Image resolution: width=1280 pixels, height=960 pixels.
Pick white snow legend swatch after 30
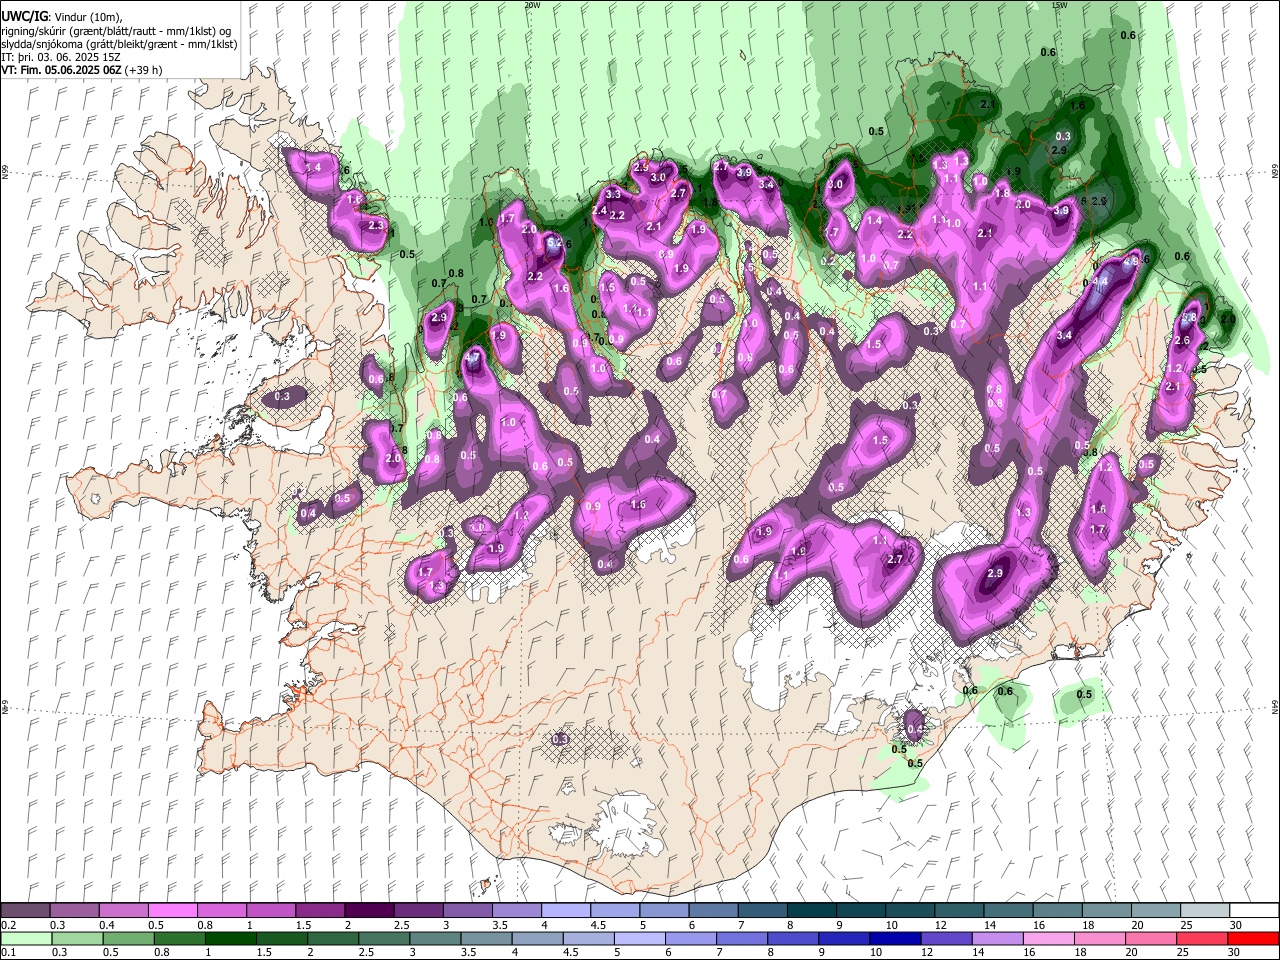point(1254,911)
